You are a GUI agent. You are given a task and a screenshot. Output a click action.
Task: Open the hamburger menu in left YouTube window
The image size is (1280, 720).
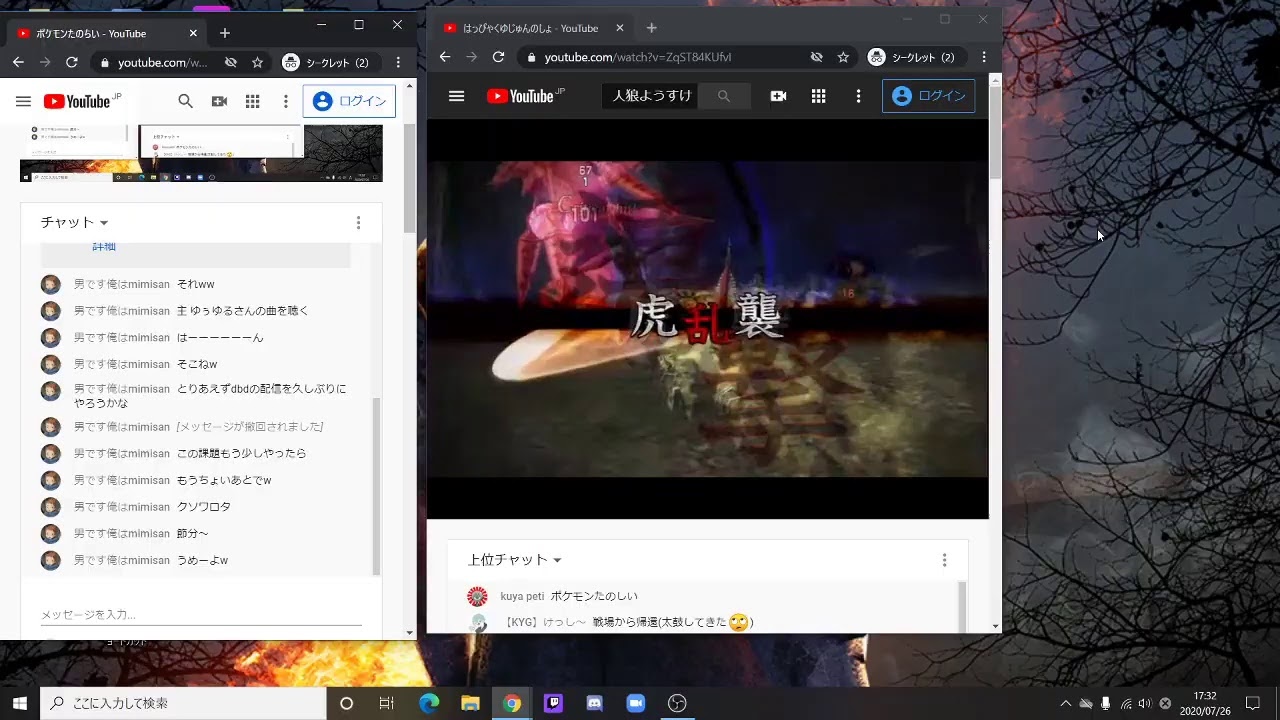pos(23,101)
